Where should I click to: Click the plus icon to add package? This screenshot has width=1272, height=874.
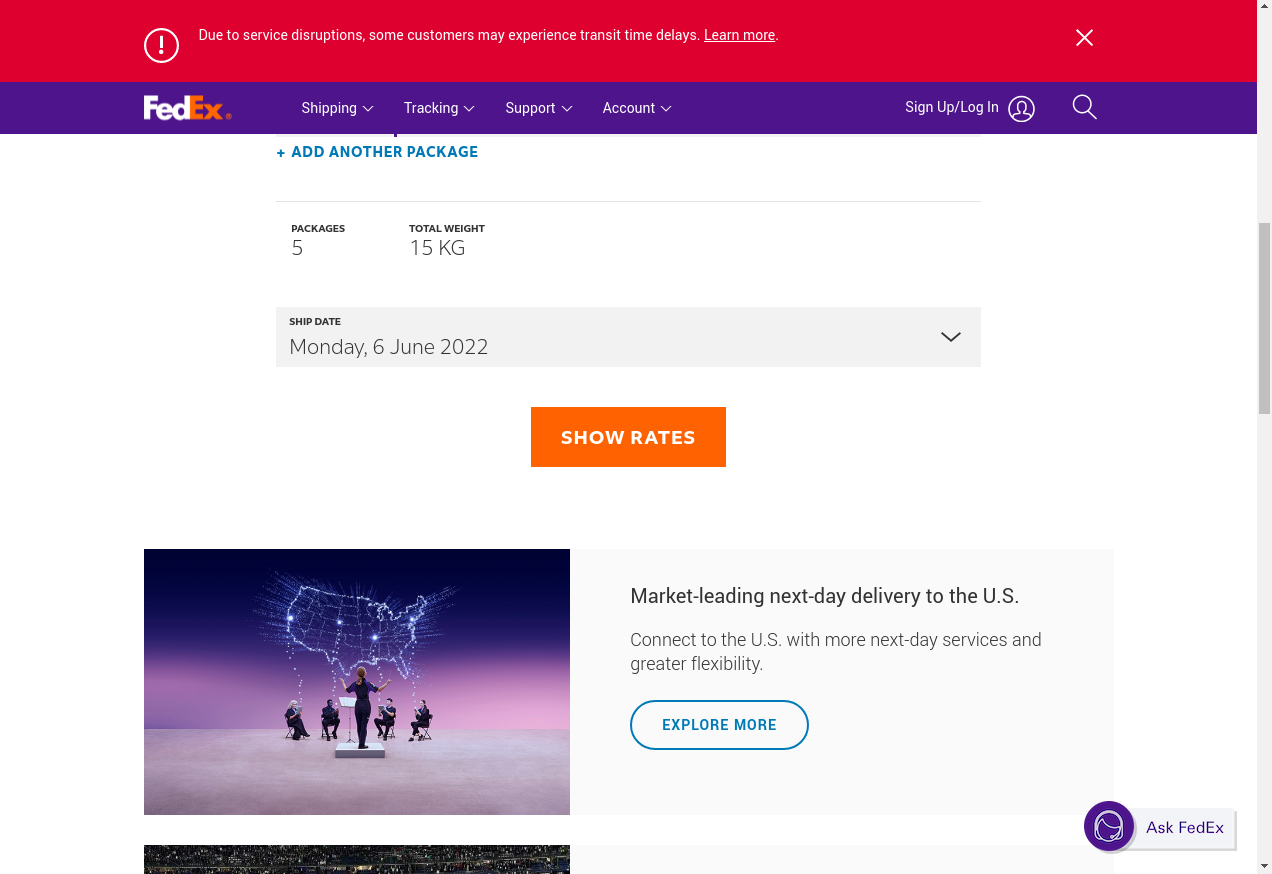(x=281, y=153)
